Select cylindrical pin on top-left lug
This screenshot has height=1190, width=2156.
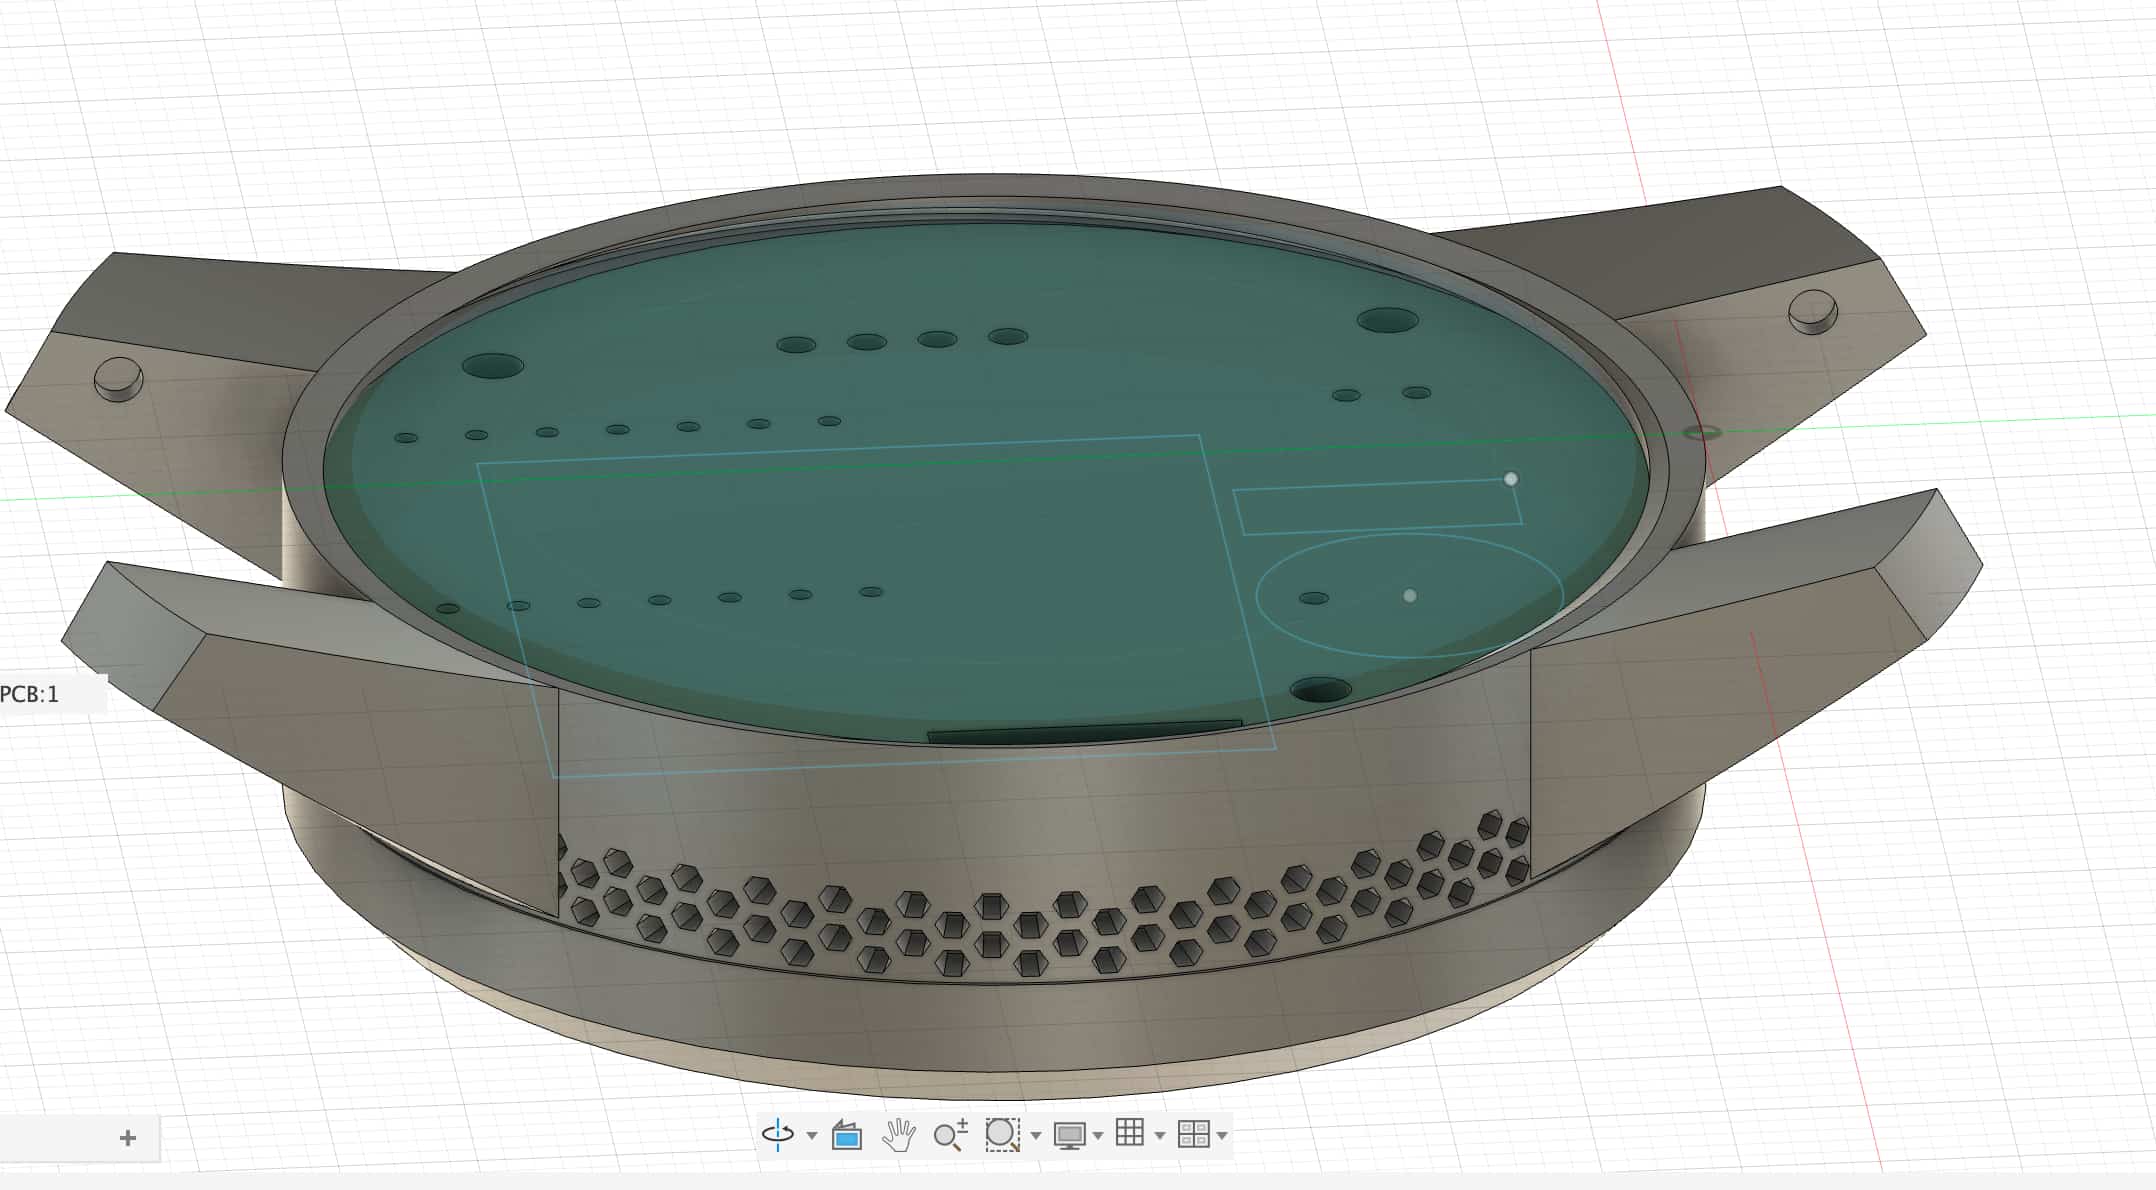click(118, 378)
